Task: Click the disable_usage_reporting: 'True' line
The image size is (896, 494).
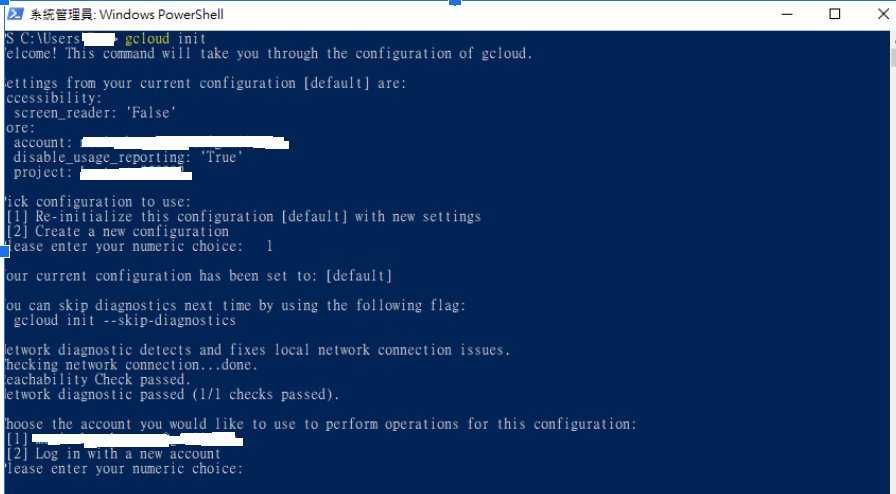Action: tap(128, 157)
